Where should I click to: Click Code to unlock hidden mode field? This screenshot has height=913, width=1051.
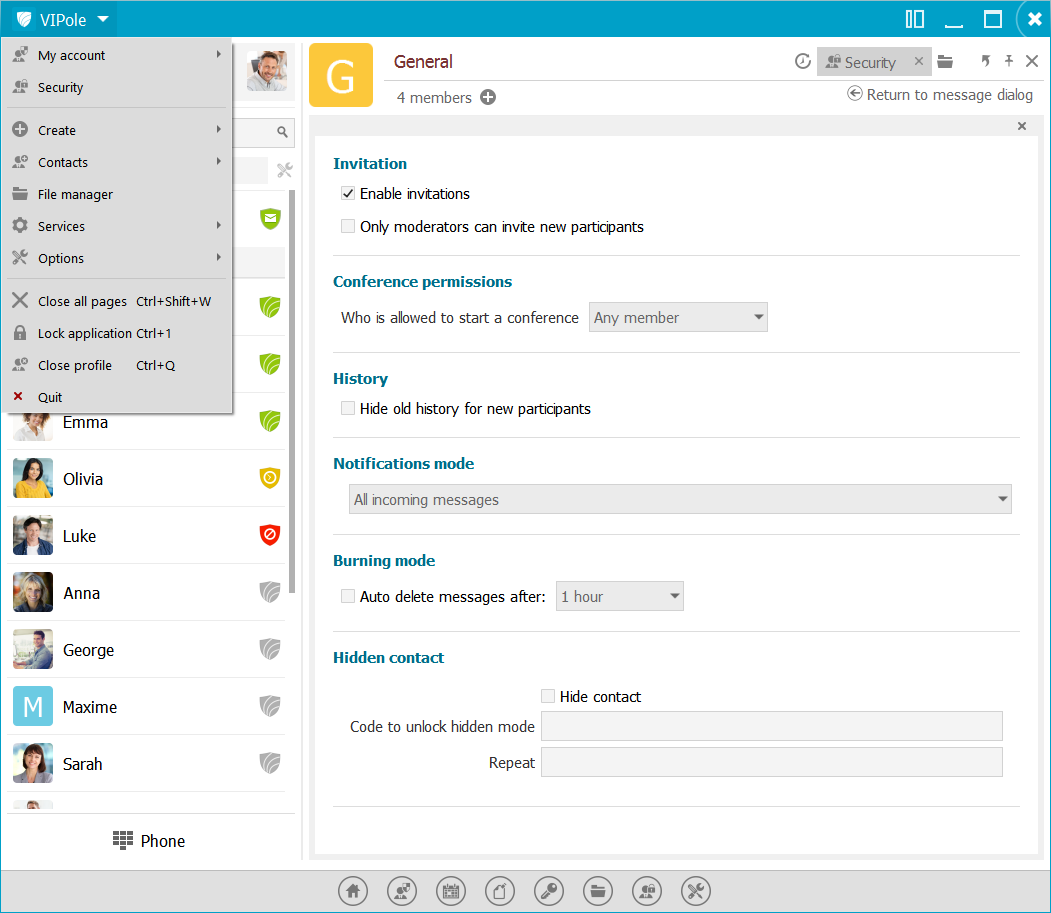click(x=771, y=726)
